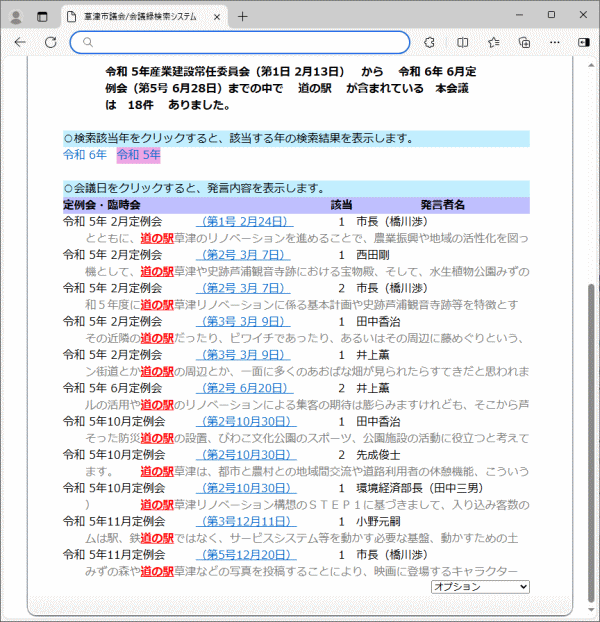Open 第2号 3月 7日 link with 2 hits

point(243,288)
